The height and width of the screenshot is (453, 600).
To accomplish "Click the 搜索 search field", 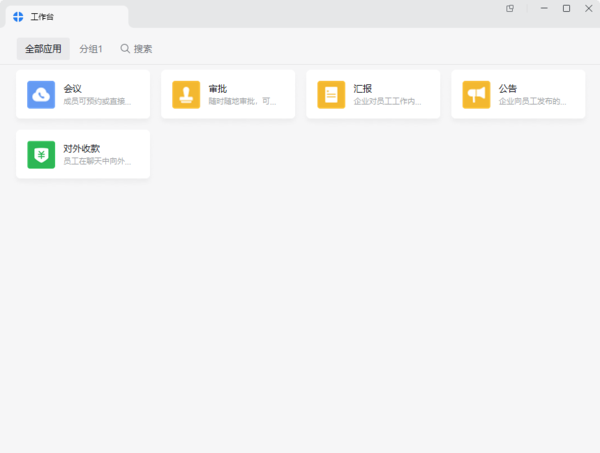I will point(143,48).
